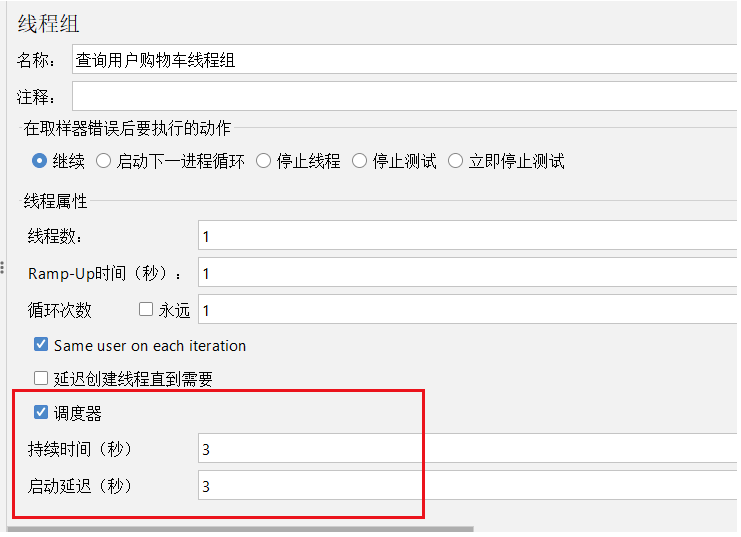Uncheck Same user on each iteration
The height and width of the screenshot is (537, 741).
[41, 344]
